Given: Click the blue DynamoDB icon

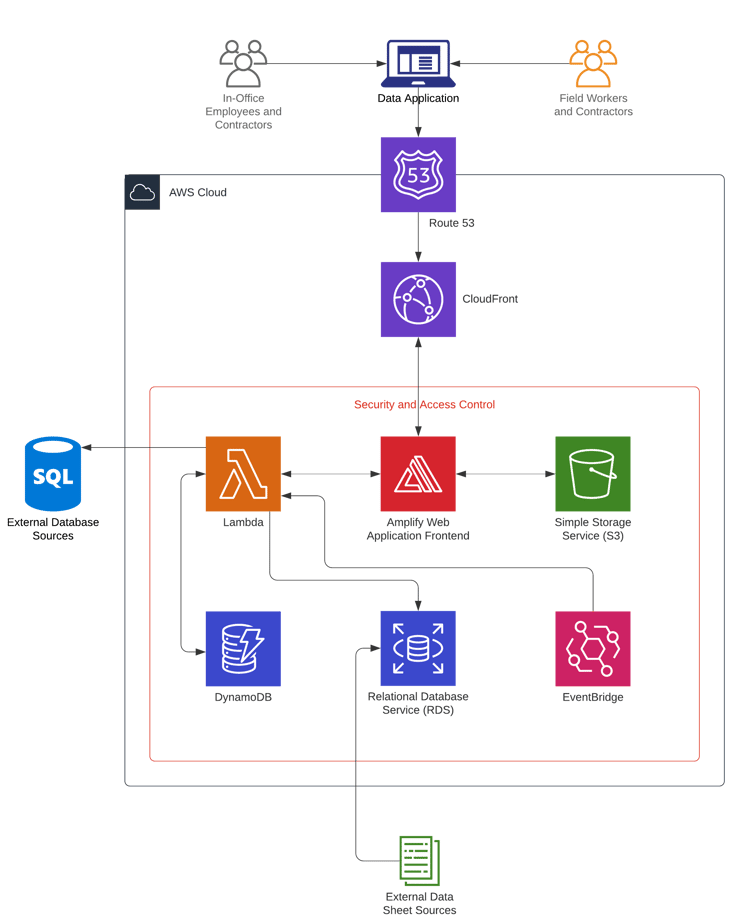Looking at the screenshot, I should coord(243,649).
